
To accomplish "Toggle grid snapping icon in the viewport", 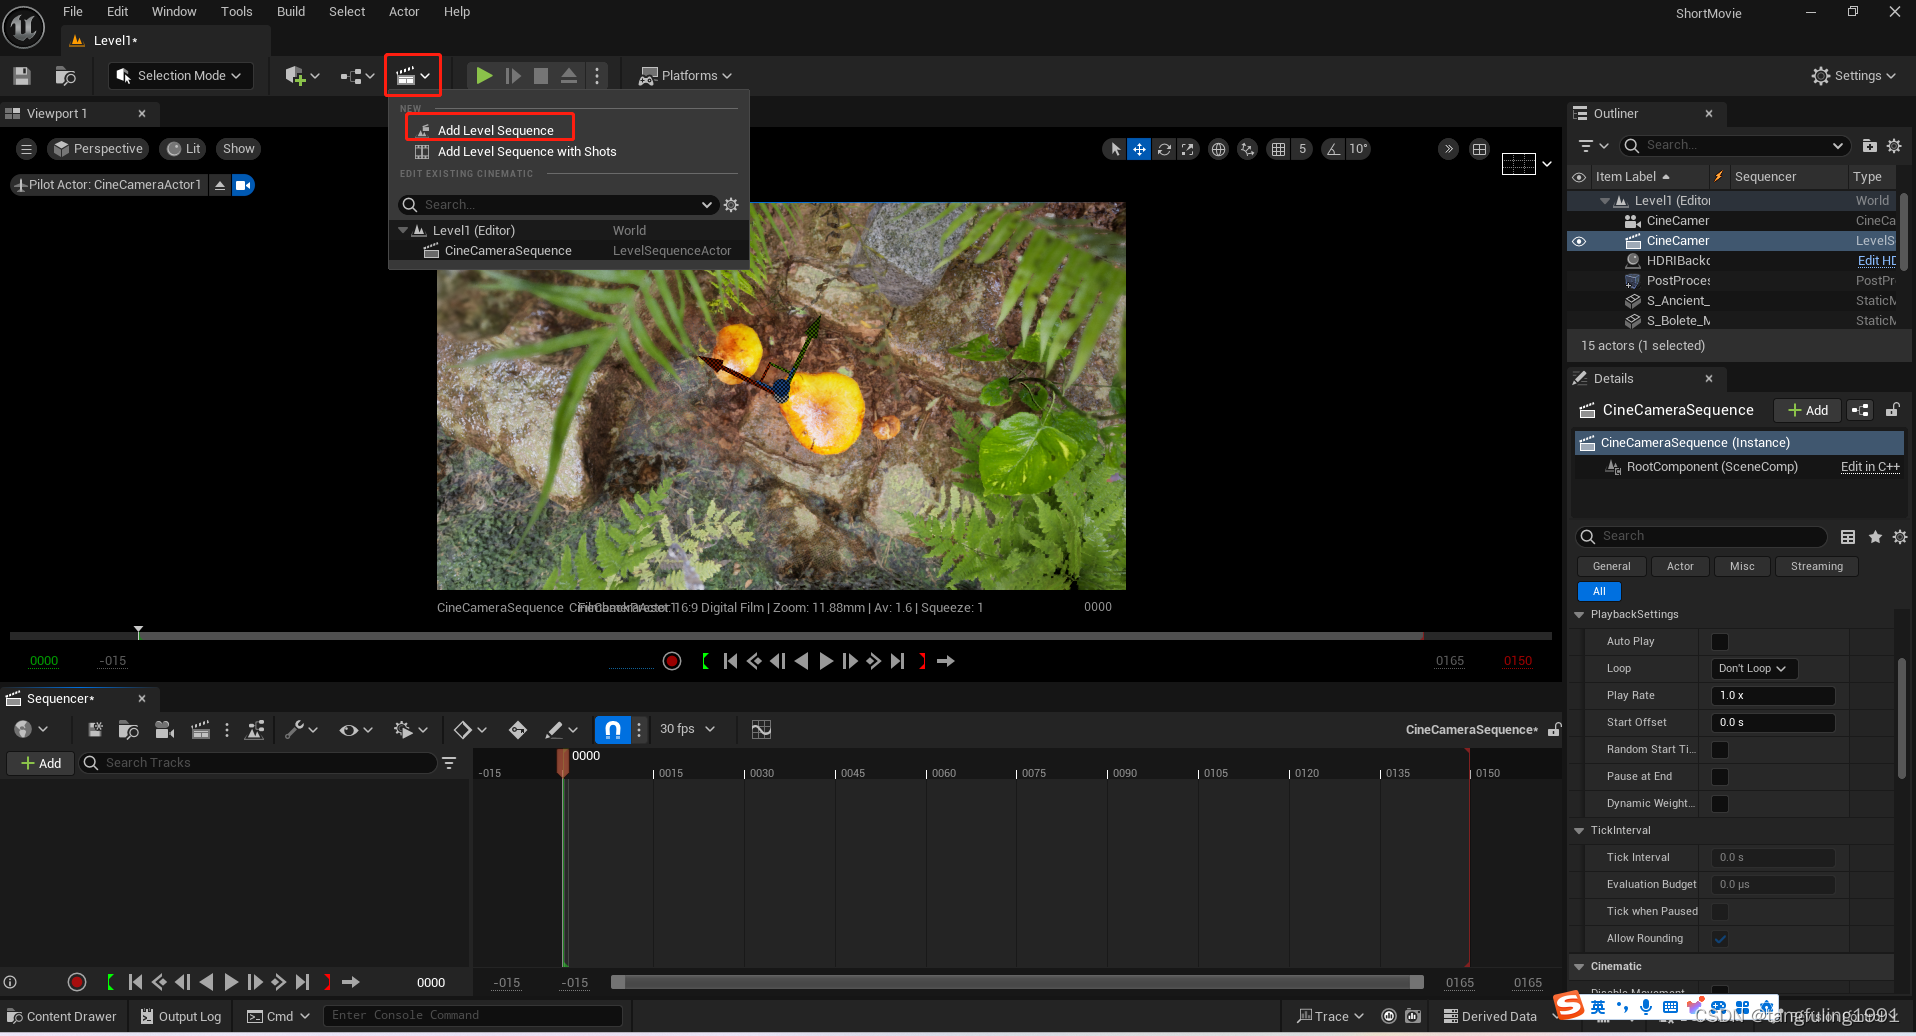I will click(x=1278, y=149).
